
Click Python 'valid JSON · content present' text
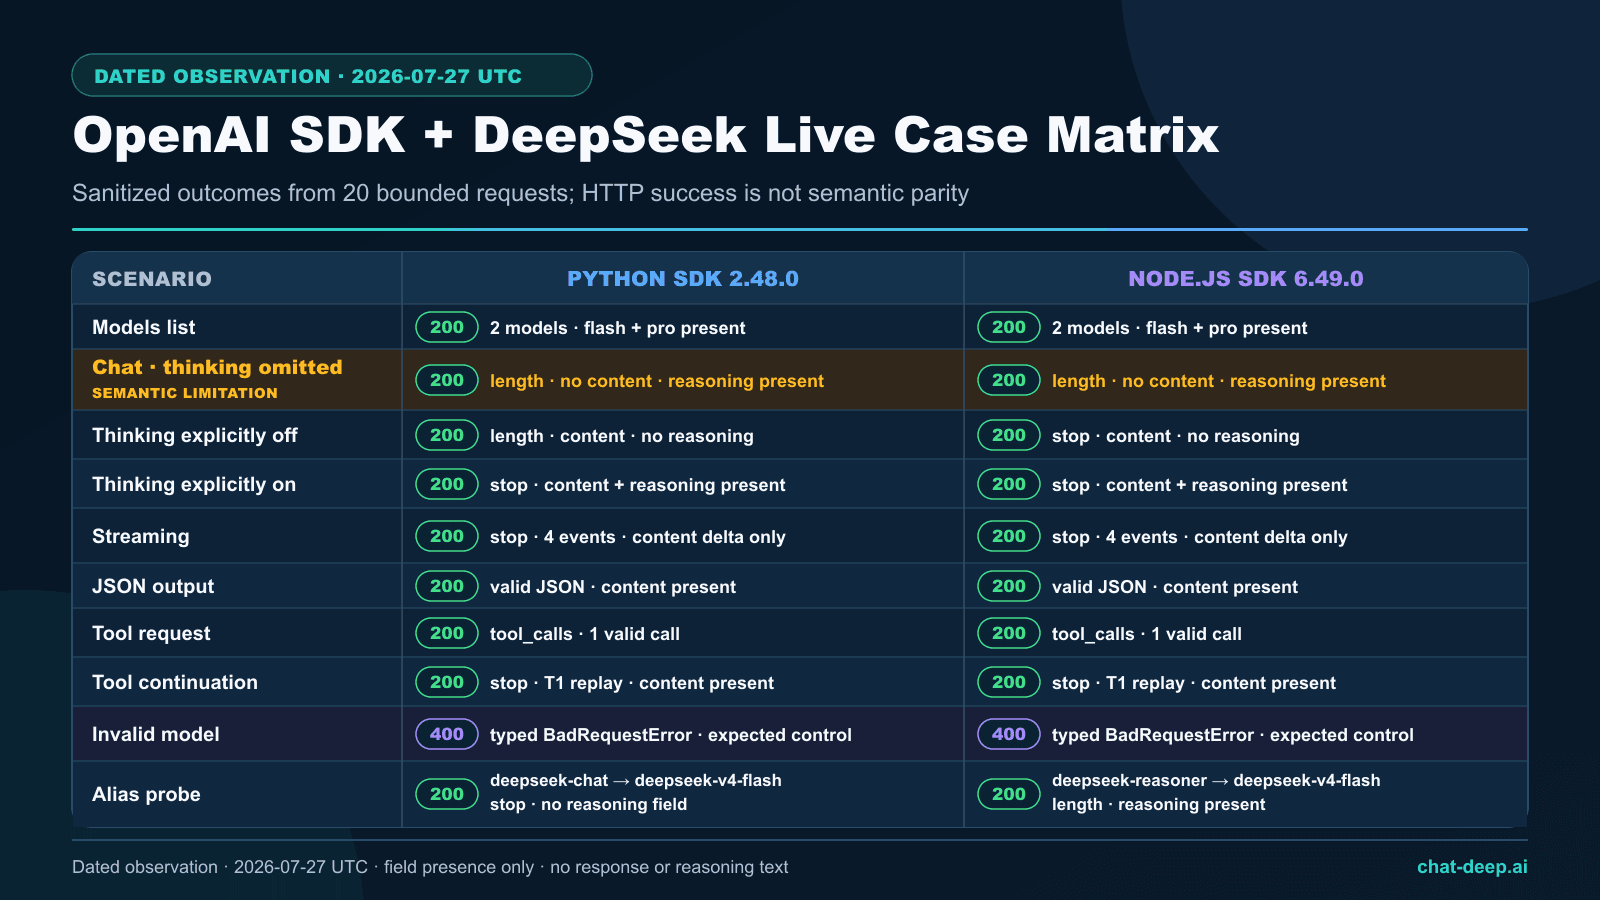[x=613, y=587]
